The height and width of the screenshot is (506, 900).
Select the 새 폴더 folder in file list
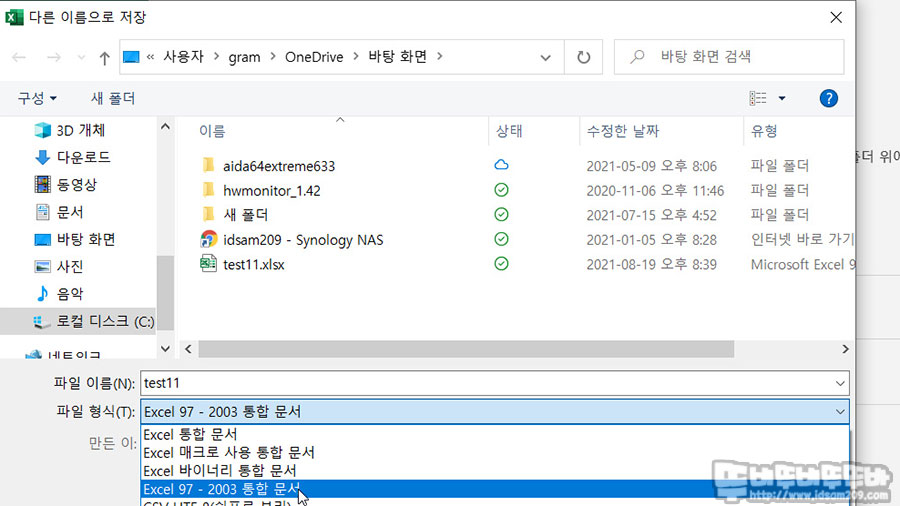[246, 215]
